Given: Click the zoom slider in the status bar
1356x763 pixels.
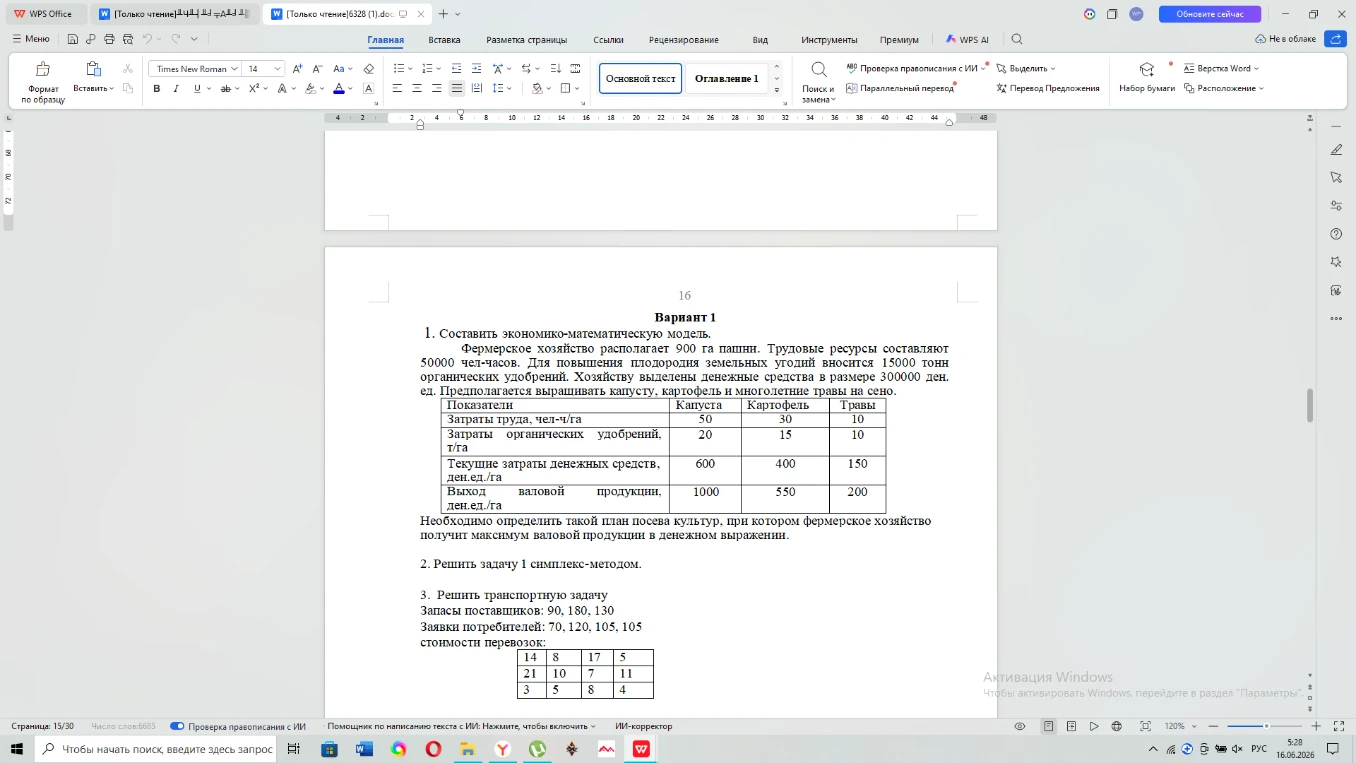Looking at the screenshot, I should tap(1266, 726).
